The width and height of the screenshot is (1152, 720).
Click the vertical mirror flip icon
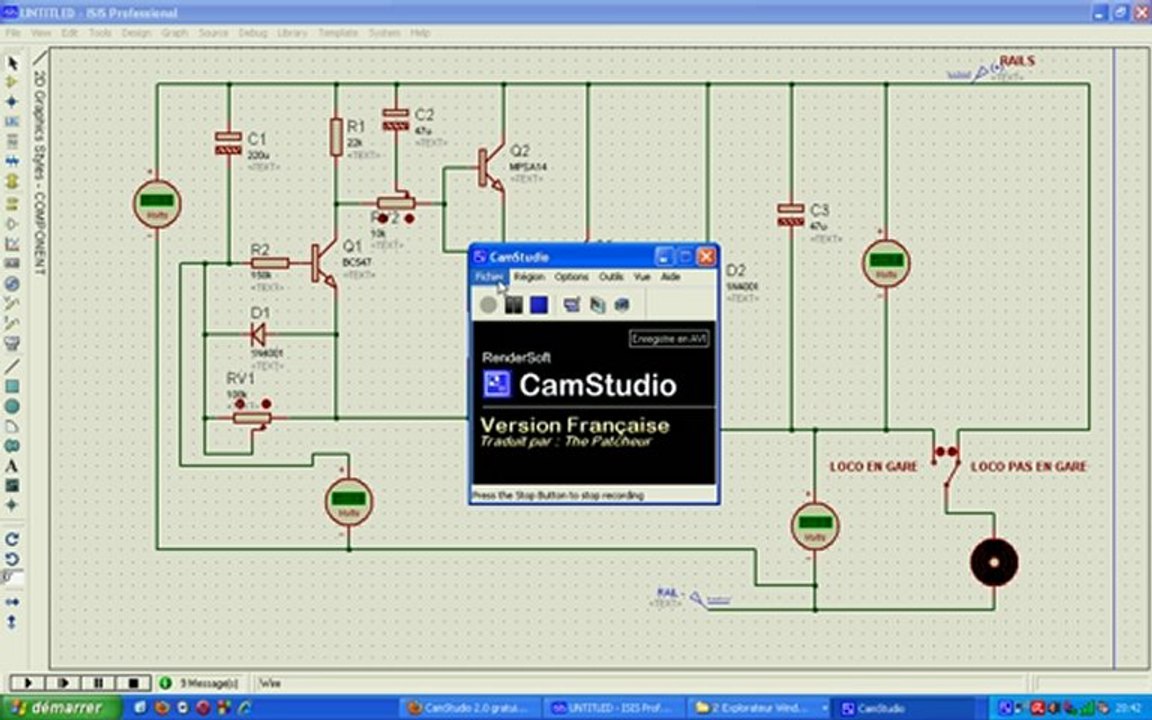pyautogui.click(x=12, y=622)
